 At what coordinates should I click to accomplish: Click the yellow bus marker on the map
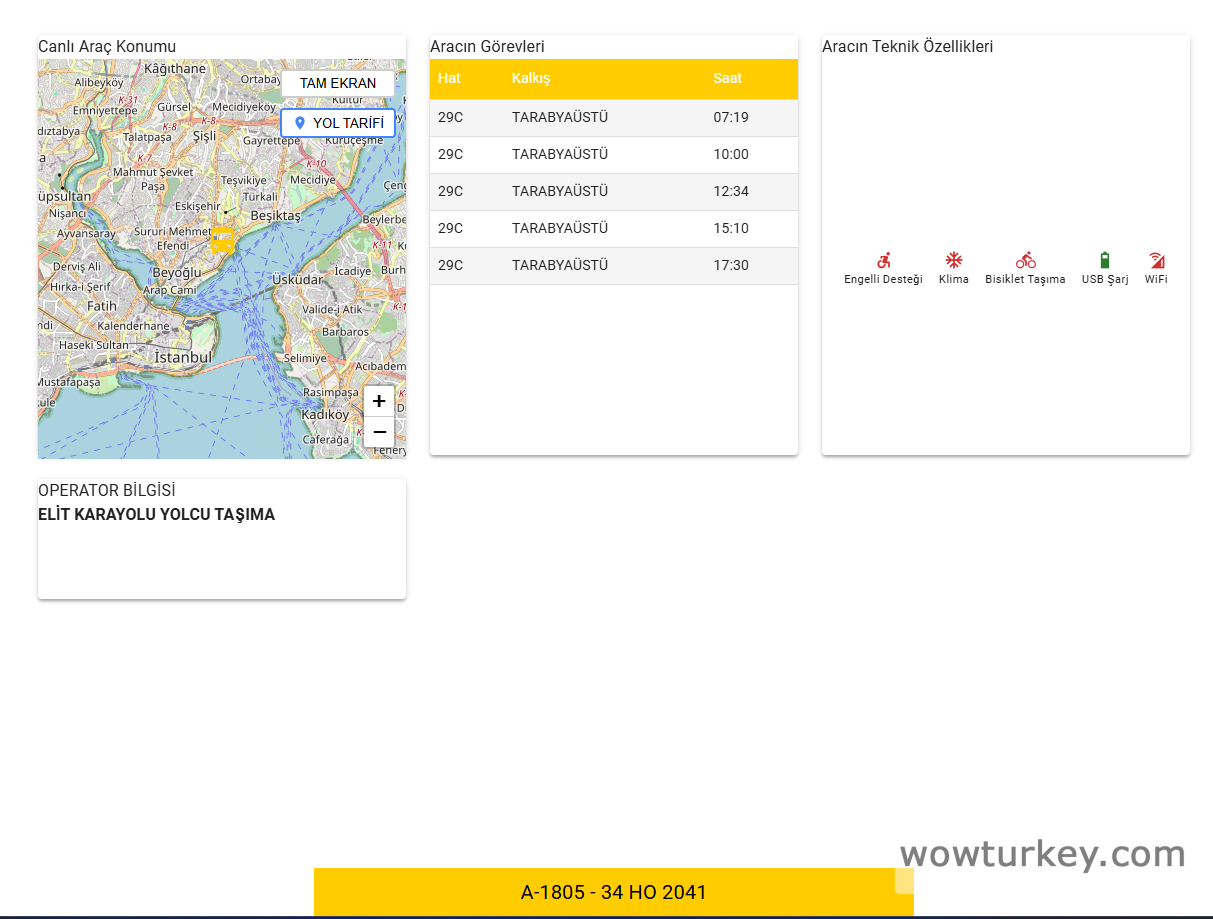[221, 240]
